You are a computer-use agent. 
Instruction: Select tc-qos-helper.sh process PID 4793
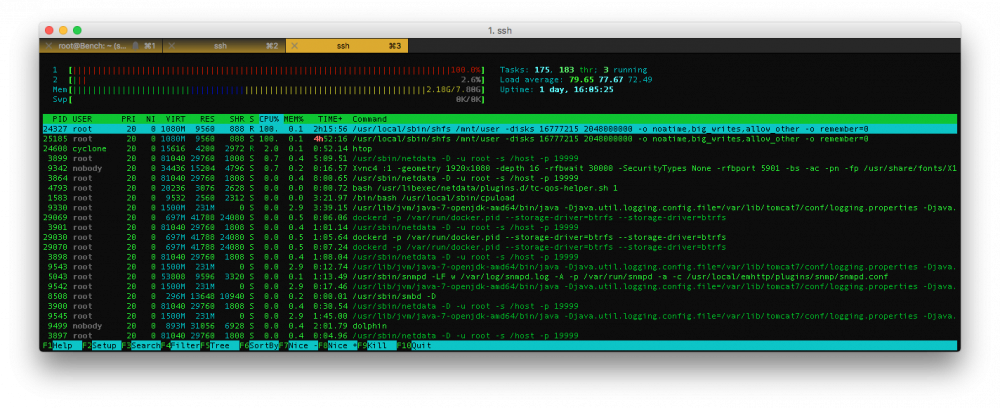pyautogui.click(x=500, y=188)
